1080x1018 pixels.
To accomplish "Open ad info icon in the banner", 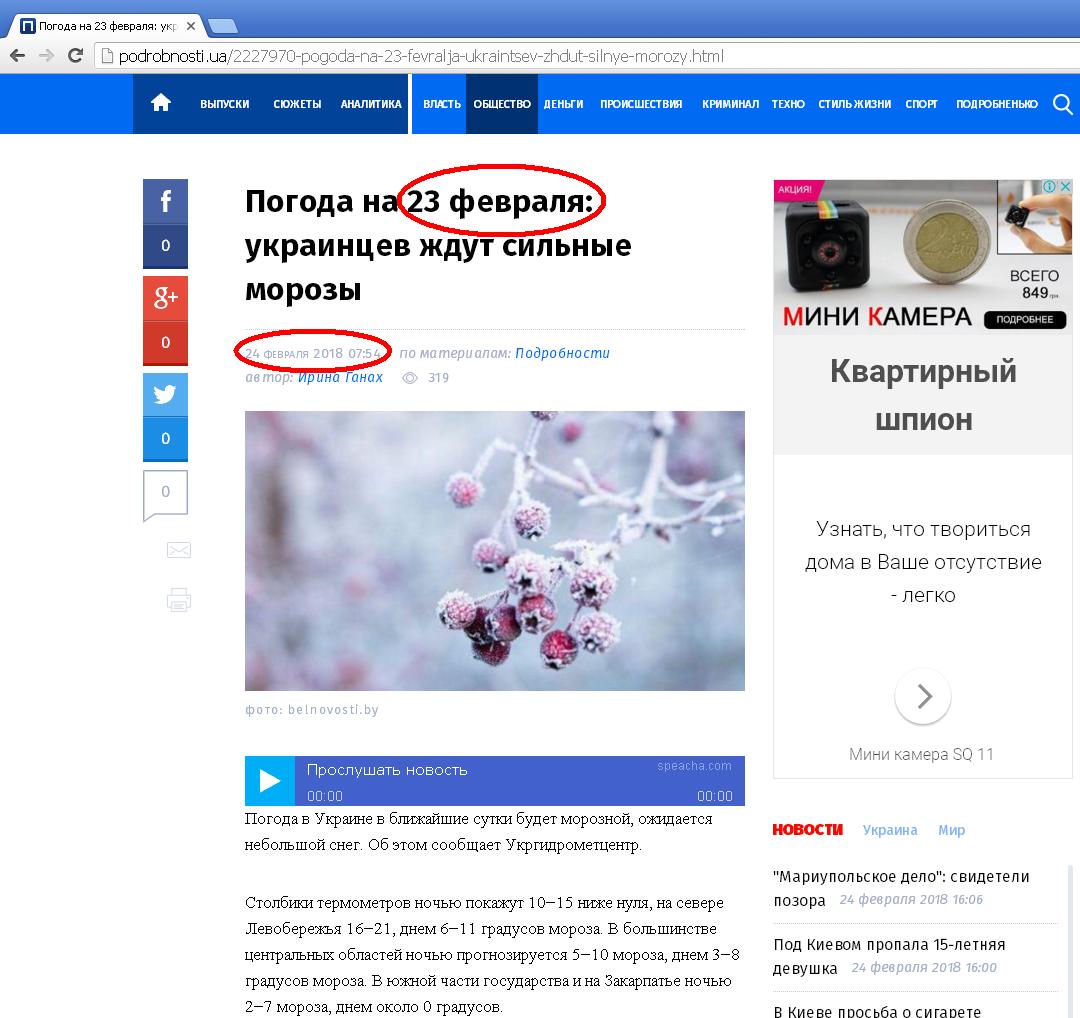I will pyautogui.click(x=1049, y=186).
